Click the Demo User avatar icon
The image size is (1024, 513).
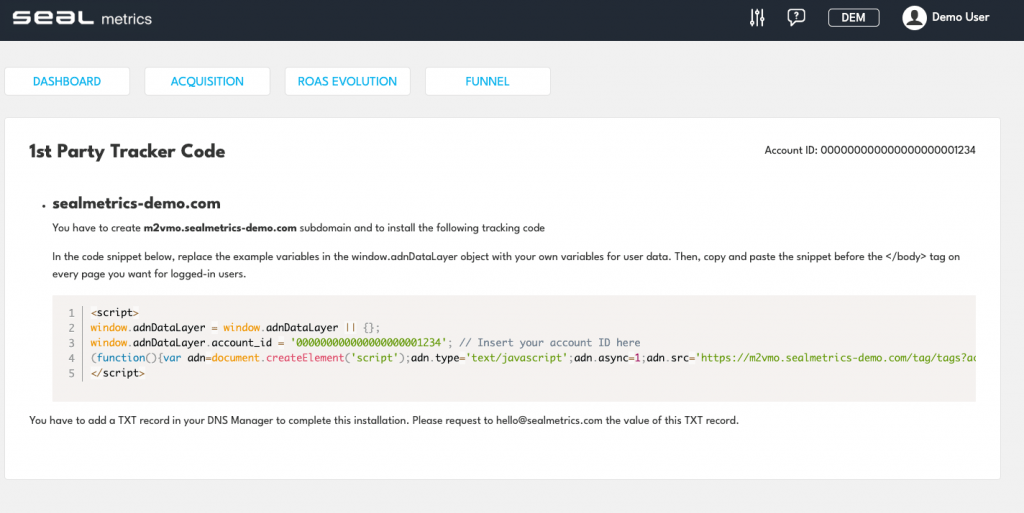pyautogui.click(x=914, y=18)
